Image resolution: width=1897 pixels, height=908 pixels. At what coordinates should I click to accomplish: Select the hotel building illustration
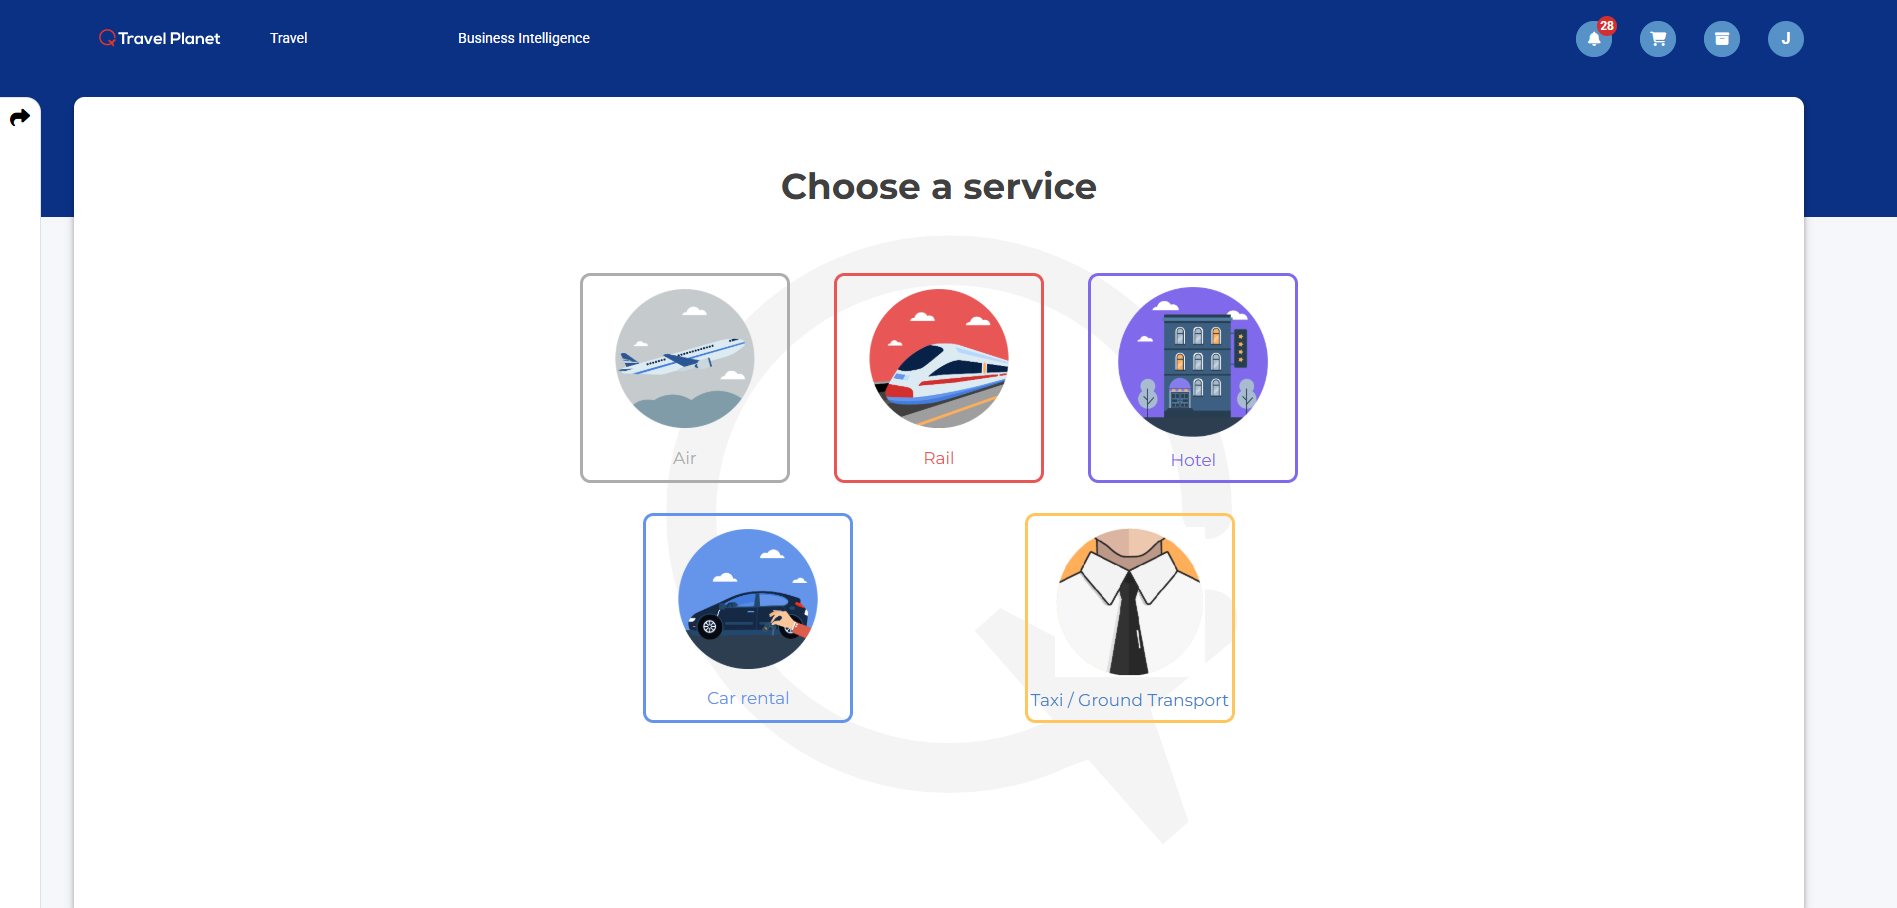point(1193,361)
